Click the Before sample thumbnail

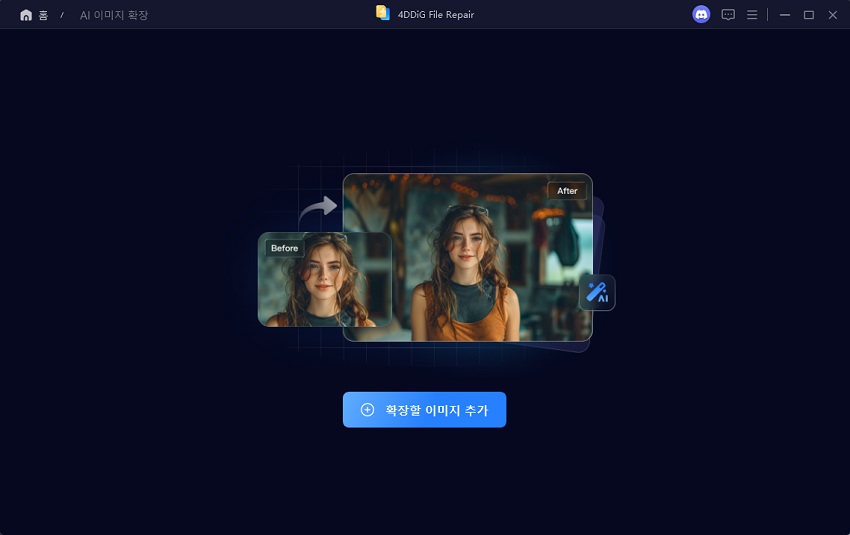[x=325, y=280]
